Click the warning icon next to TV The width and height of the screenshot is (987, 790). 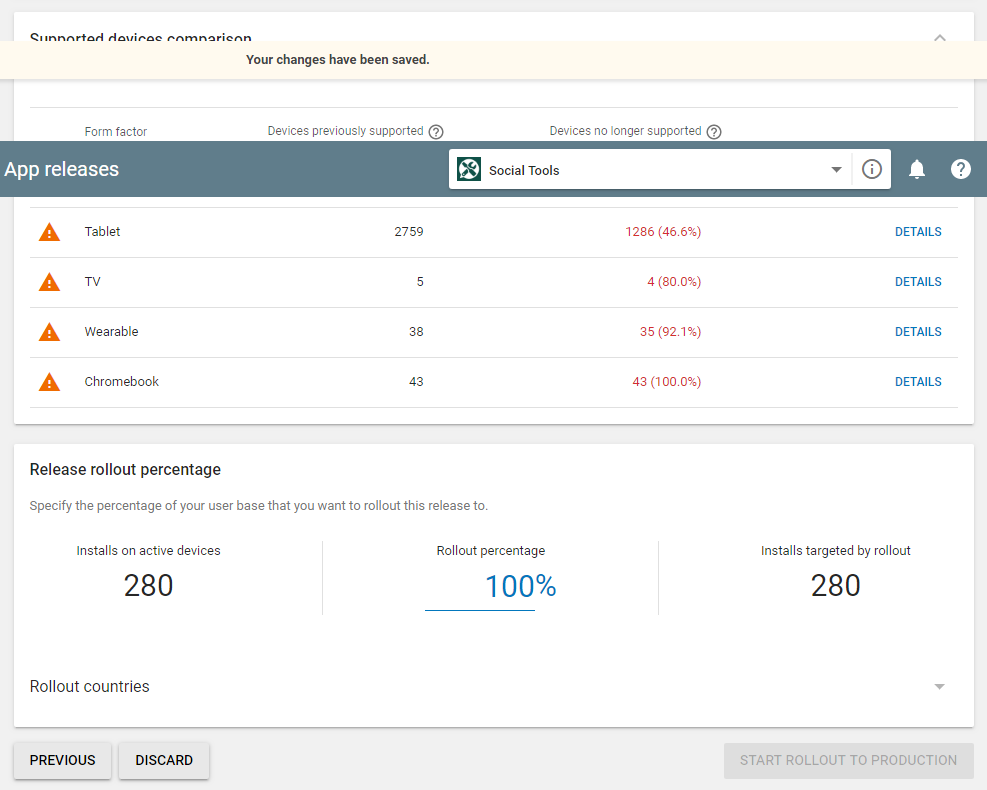point(49,282)
